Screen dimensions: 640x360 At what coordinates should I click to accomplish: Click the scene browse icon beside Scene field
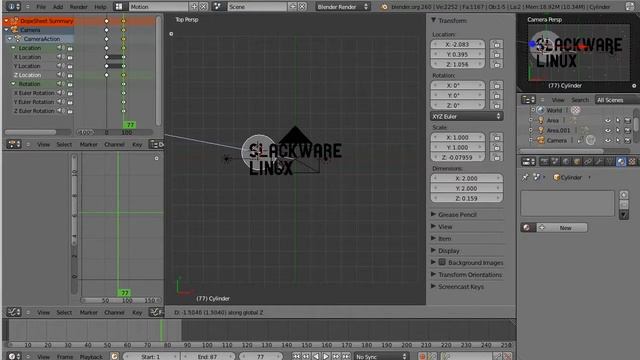[x=218, y=7]
